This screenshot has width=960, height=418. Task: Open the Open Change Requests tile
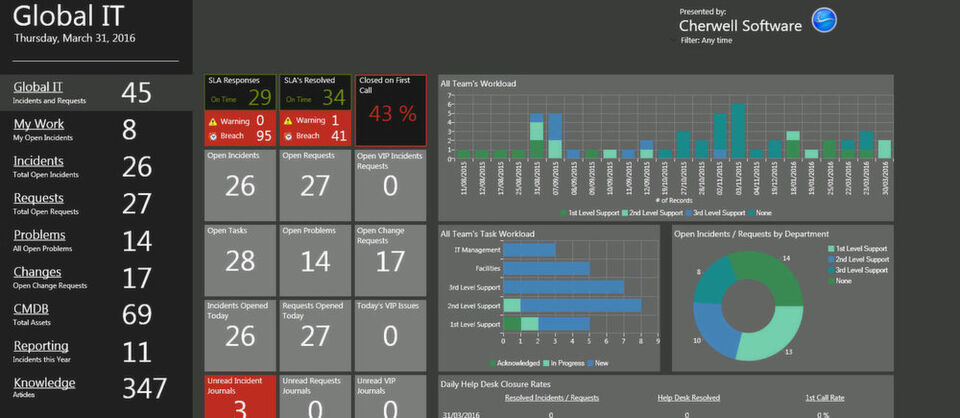coord(391,261)
